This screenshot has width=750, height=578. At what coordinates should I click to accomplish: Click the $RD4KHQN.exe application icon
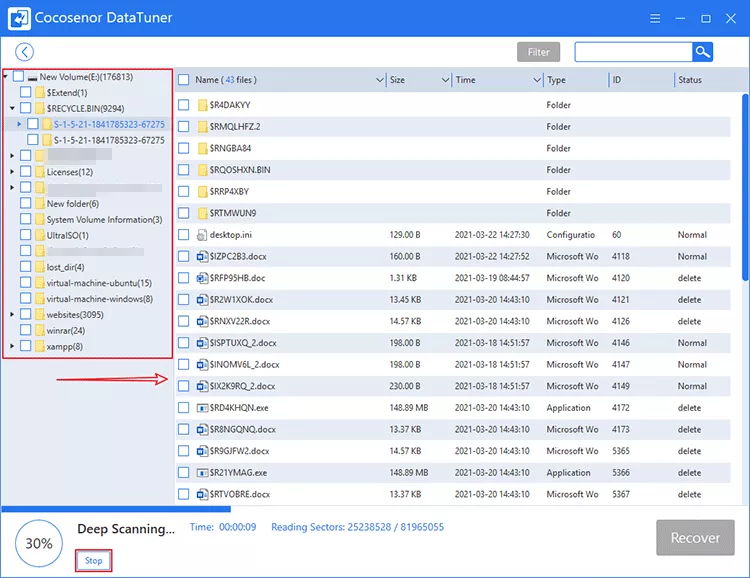[x=202, y=408]
